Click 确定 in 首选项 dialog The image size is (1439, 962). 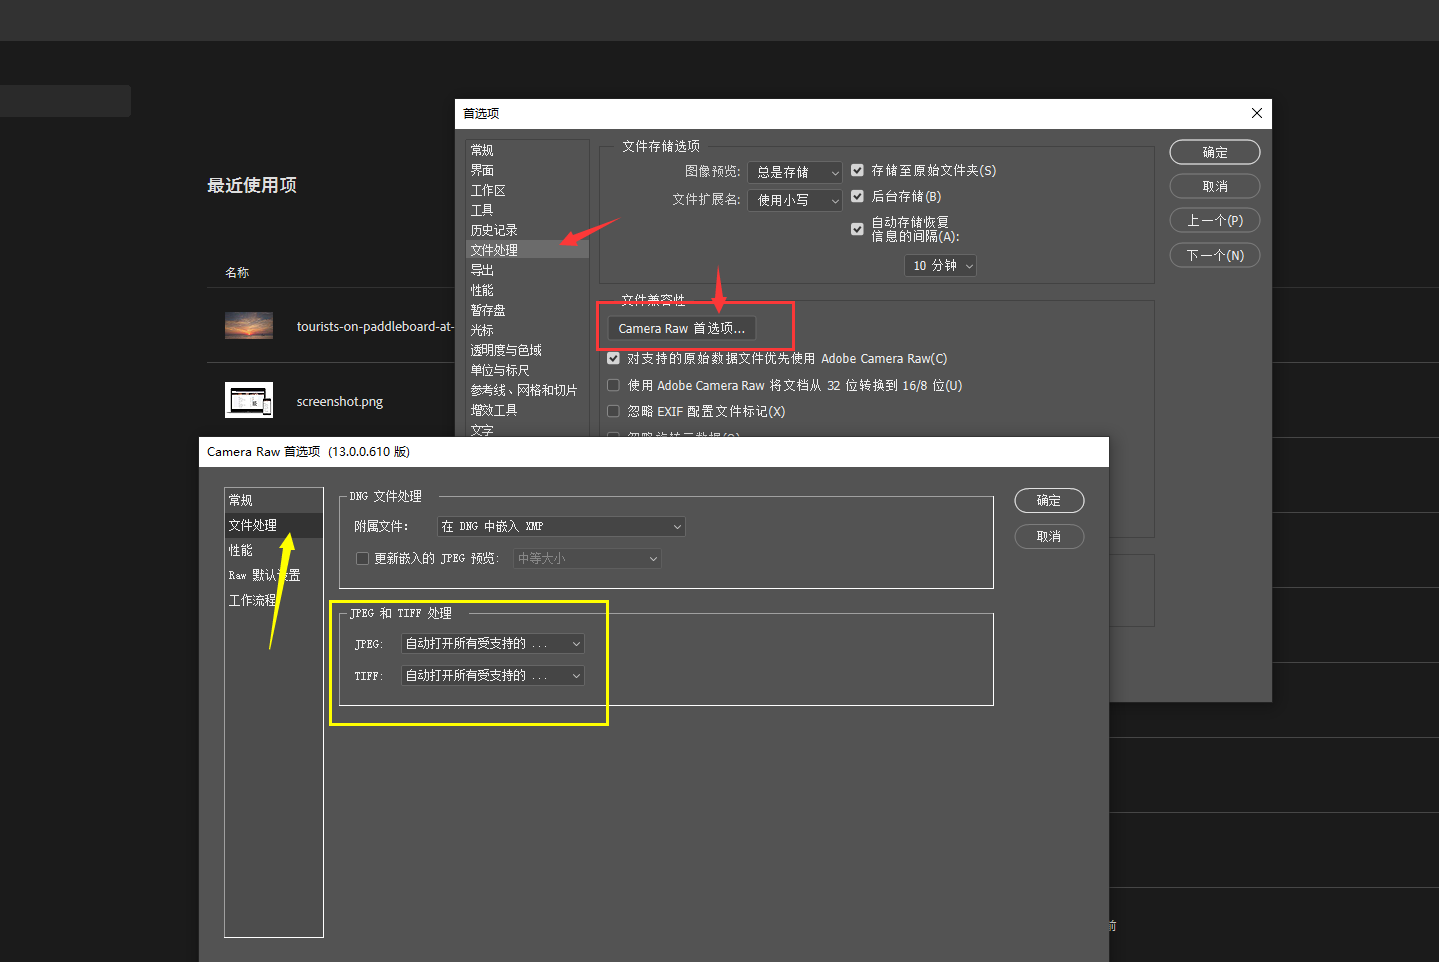tap(1215, 152)
